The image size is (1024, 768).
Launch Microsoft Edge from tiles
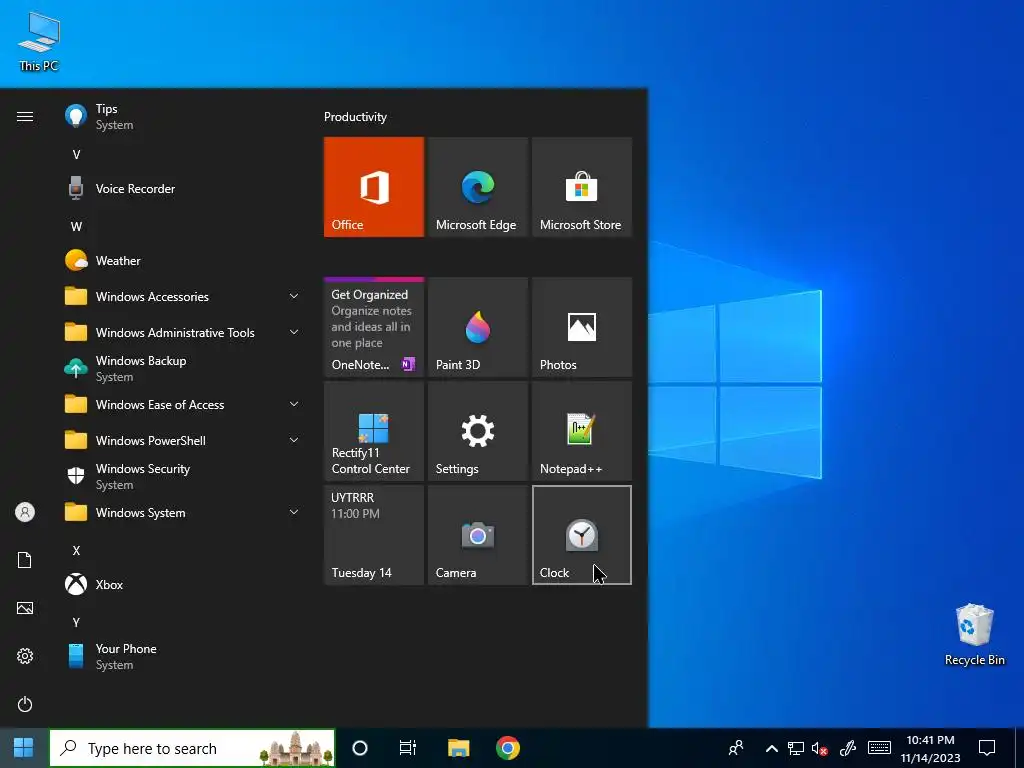tap(477, 187)
